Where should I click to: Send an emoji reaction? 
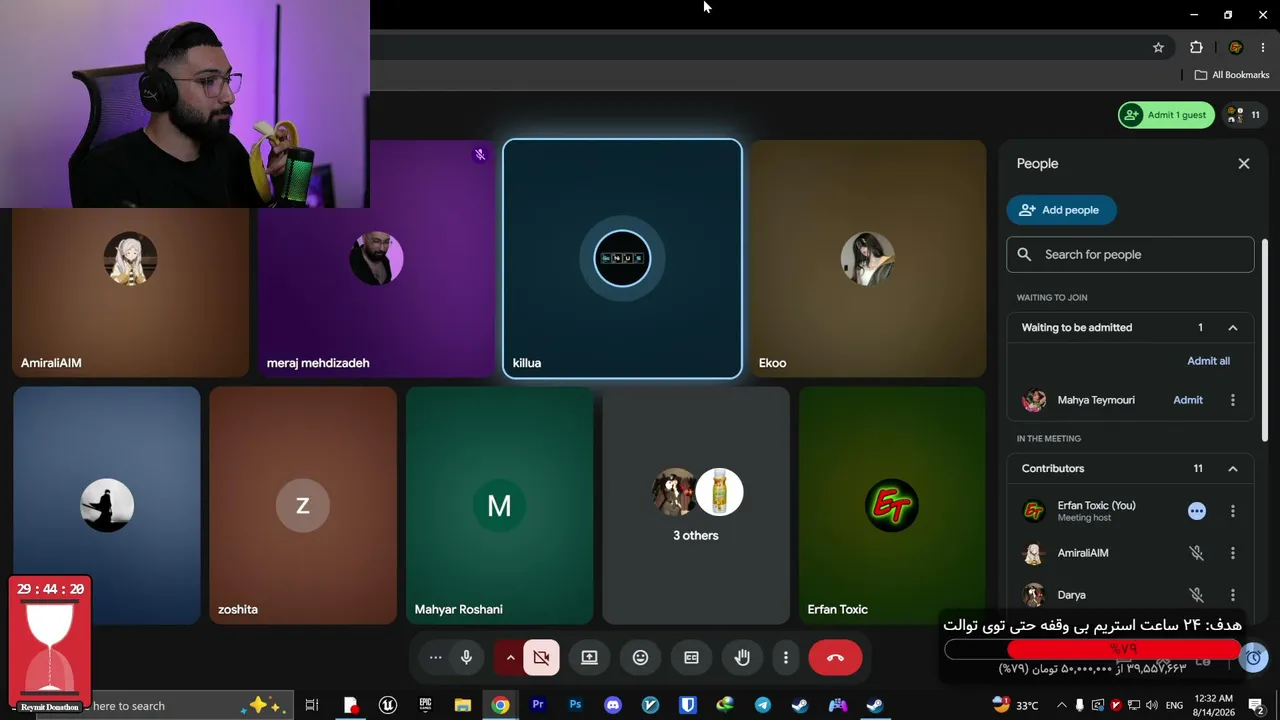pyautogui.click(x=641, y=658)
